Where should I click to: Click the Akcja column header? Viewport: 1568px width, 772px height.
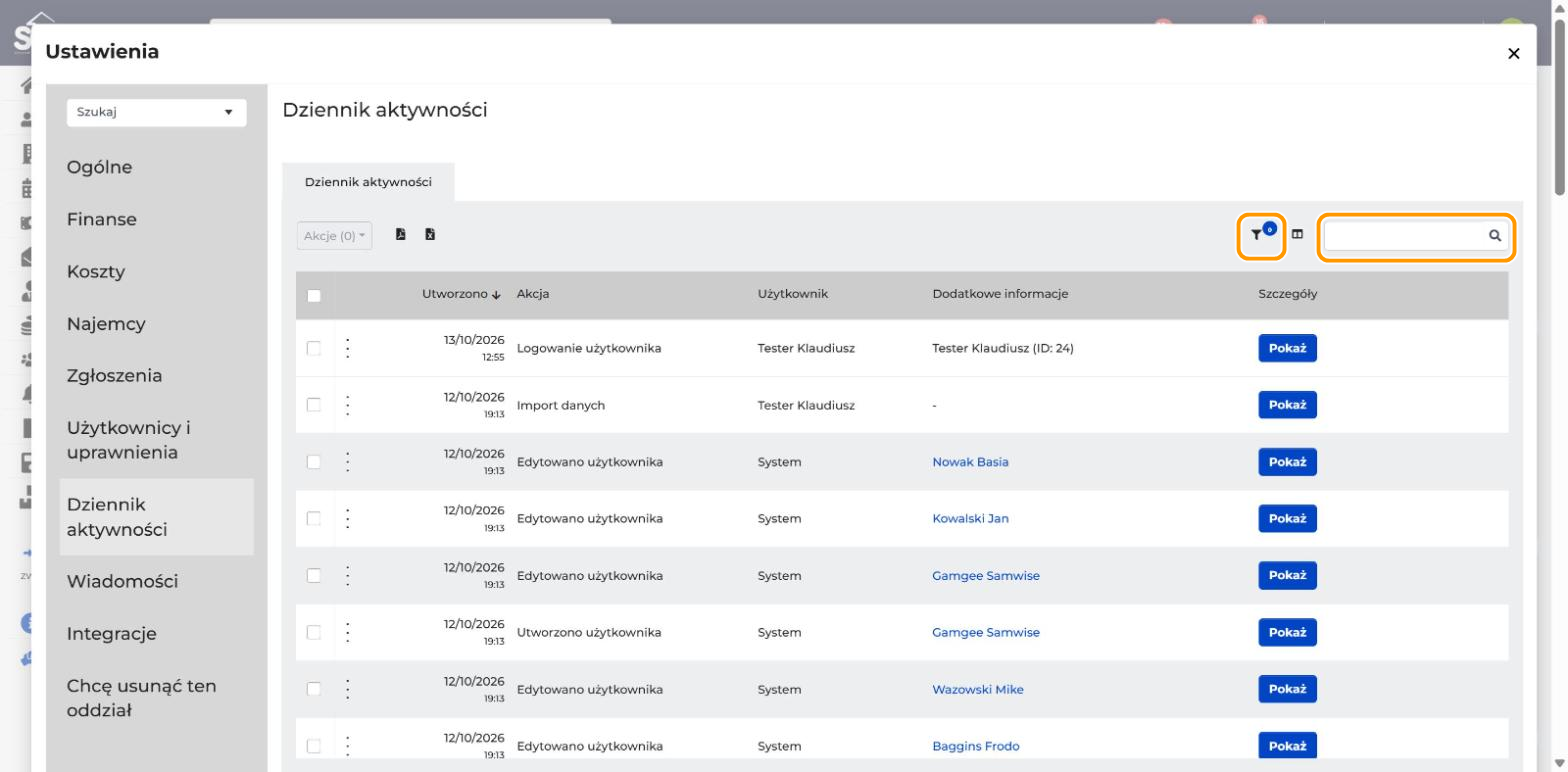click(x=533, y=294)
